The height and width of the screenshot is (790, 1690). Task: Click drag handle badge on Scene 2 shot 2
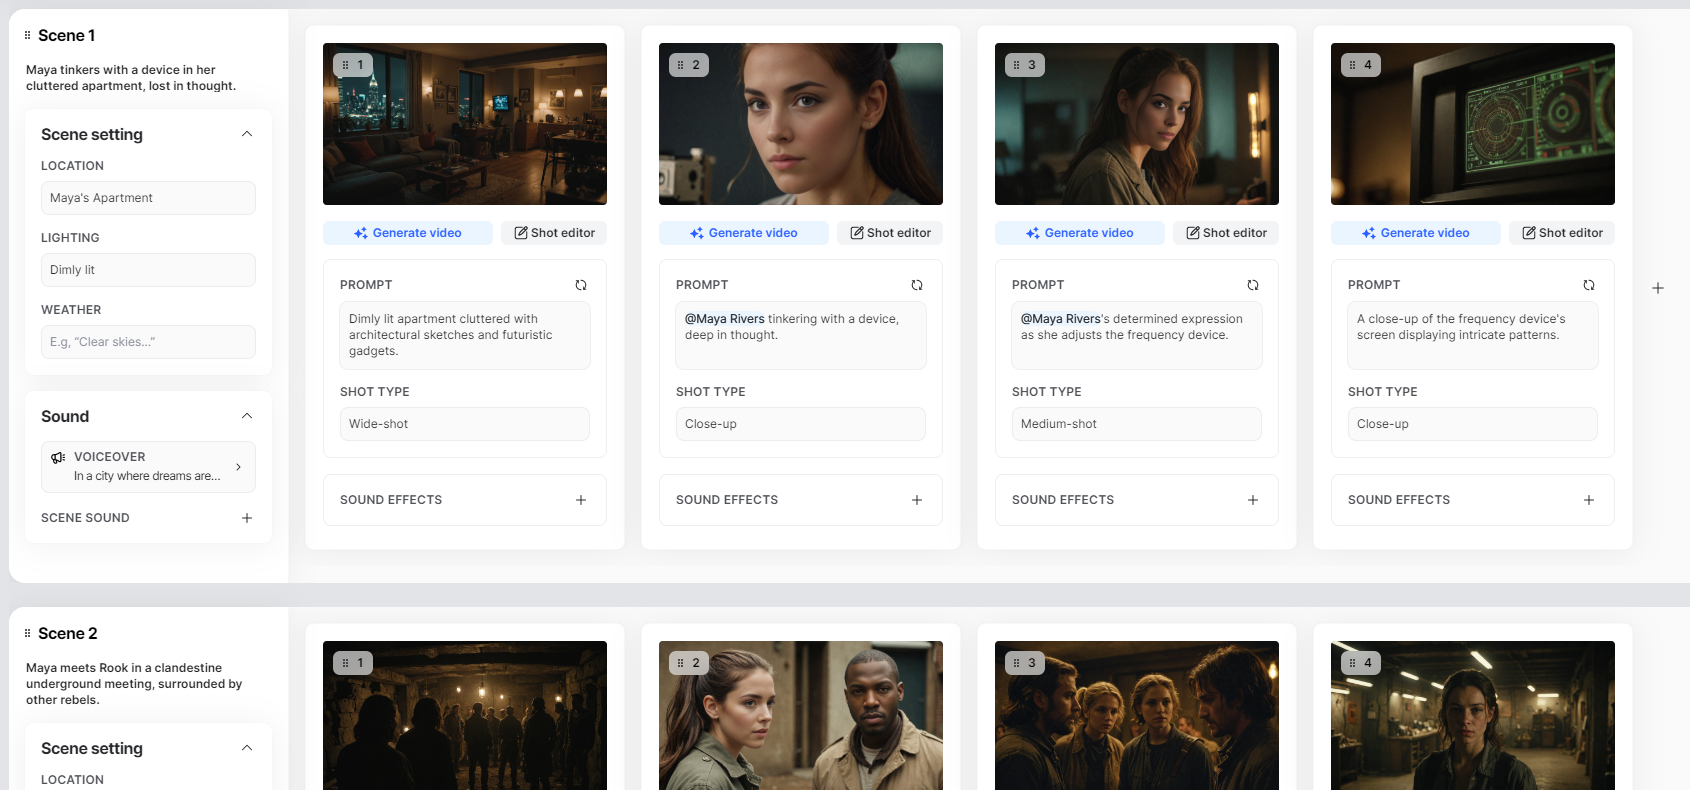click(x=689, y=663)
